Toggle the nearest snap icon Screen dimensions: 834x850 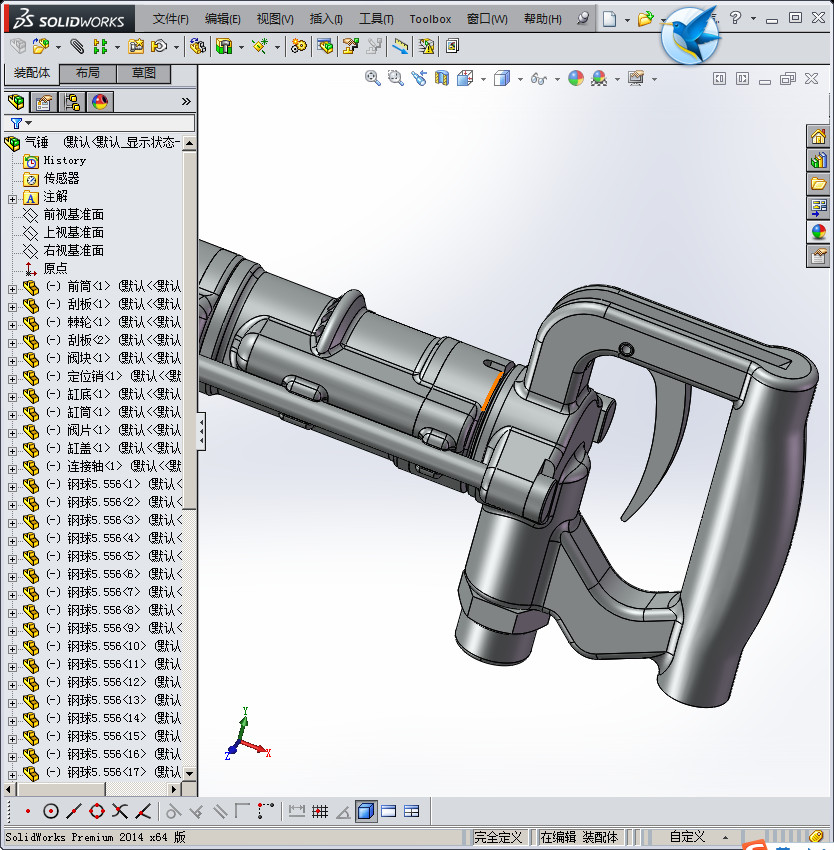(143, 812)
